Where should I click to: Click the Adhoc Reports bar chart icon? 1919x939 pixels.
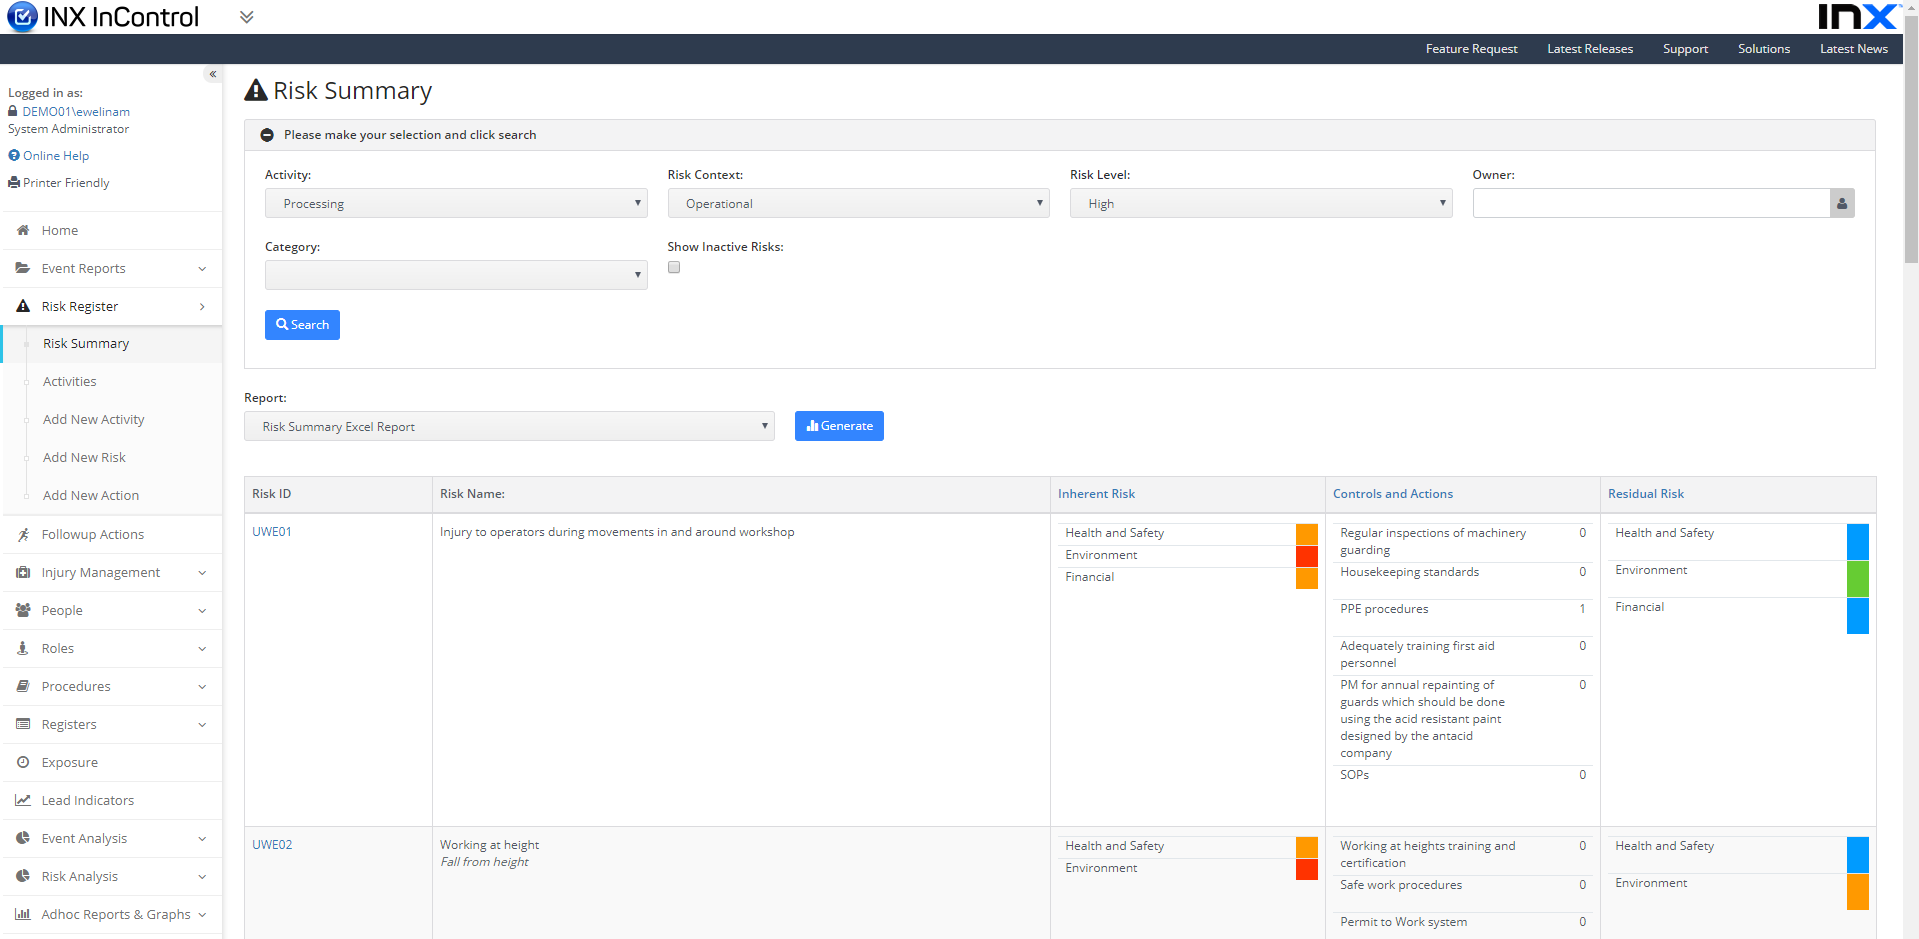23,914
